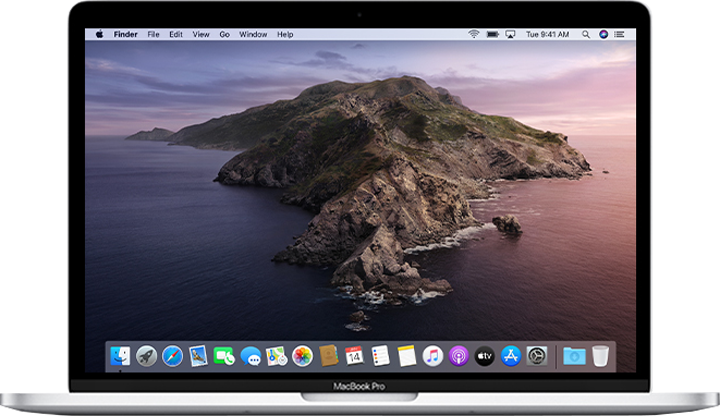
Task: Open the Photos app in dock
Action: pyautogui.click(x=303, y=356)
